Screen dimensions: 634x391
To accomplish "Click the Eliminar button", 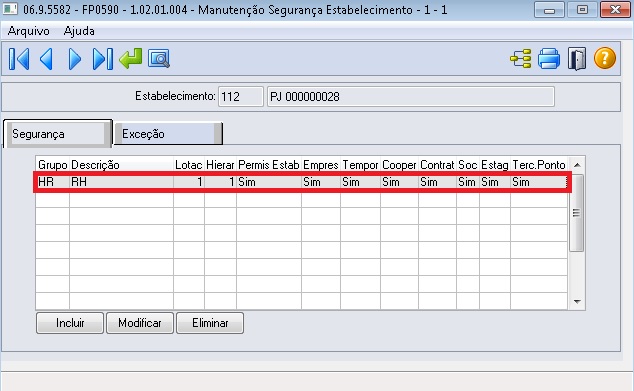I will [x=210, y=323].
